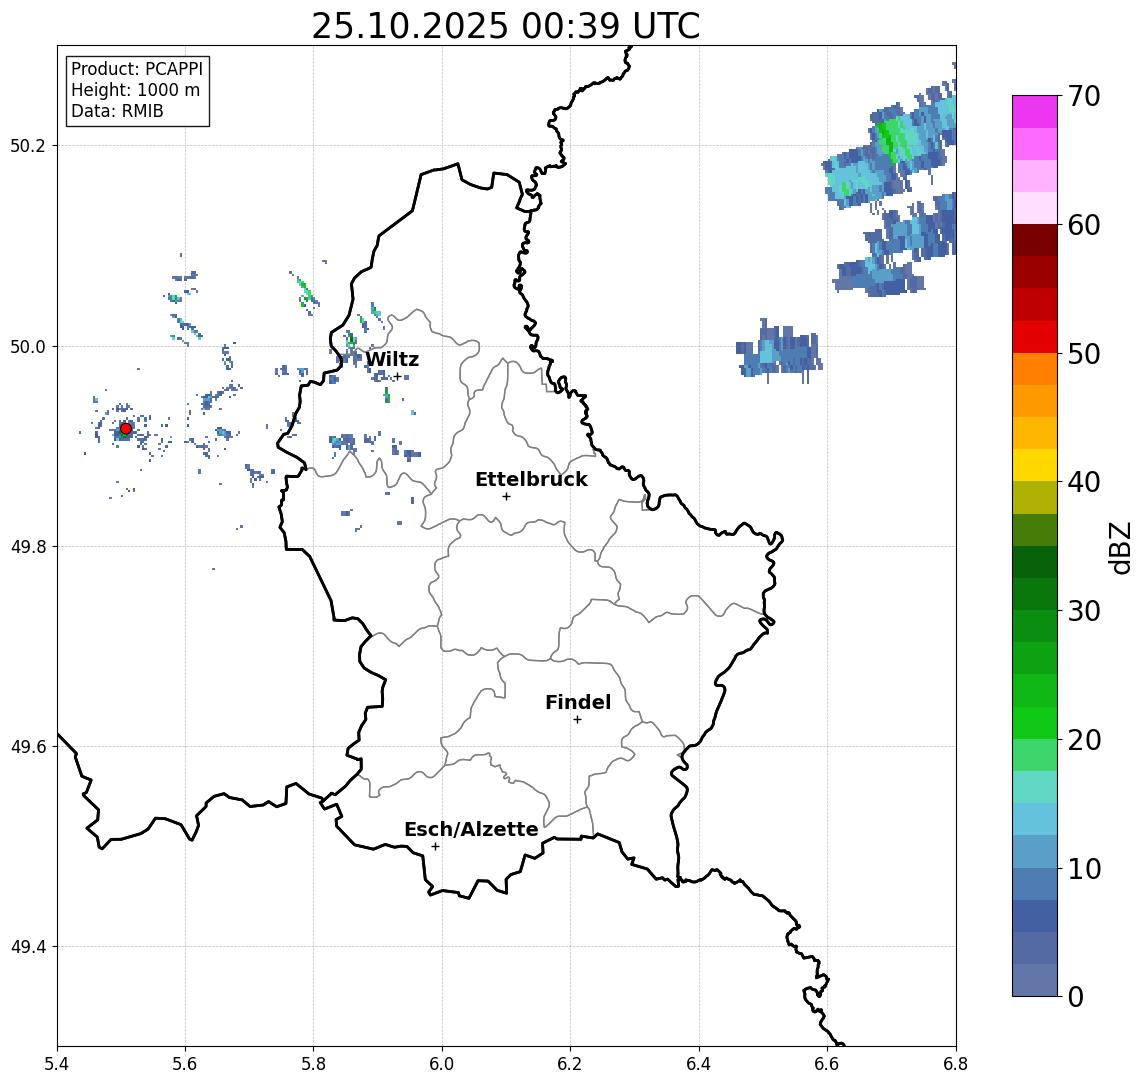Click the latitude tick label 50.2
The image size is (1145, 1084).
coord(28,145)
